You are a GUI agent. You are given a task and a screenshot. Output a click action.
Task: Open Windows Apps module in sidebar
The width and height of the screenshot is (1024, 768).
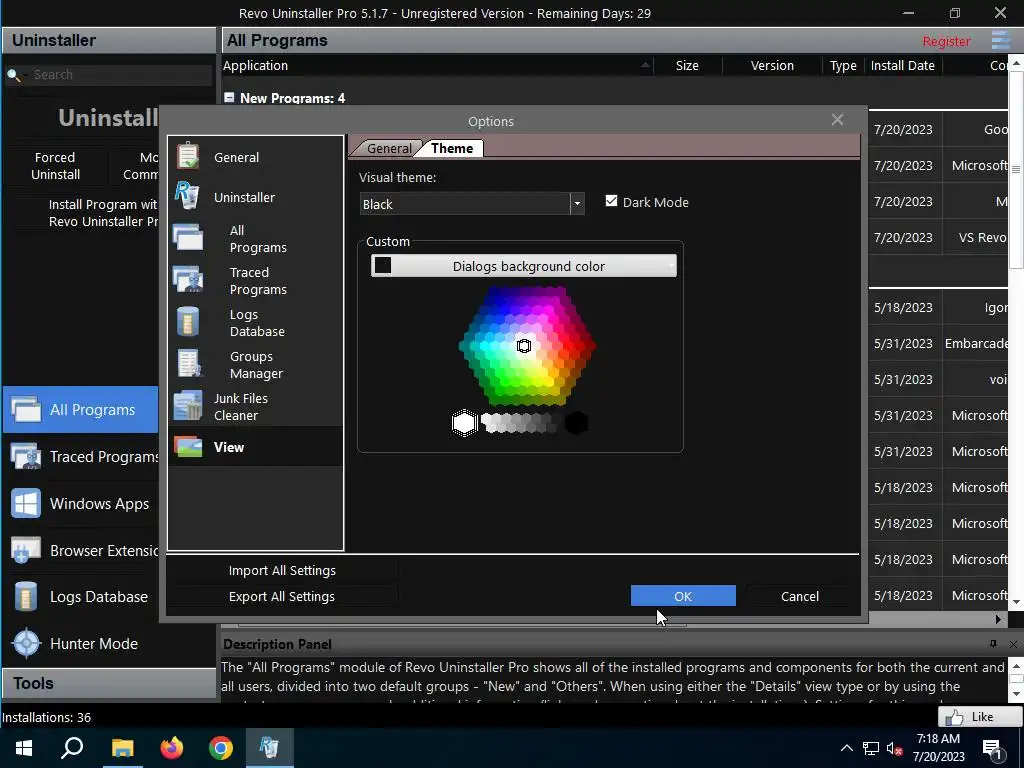click(81, 504)
